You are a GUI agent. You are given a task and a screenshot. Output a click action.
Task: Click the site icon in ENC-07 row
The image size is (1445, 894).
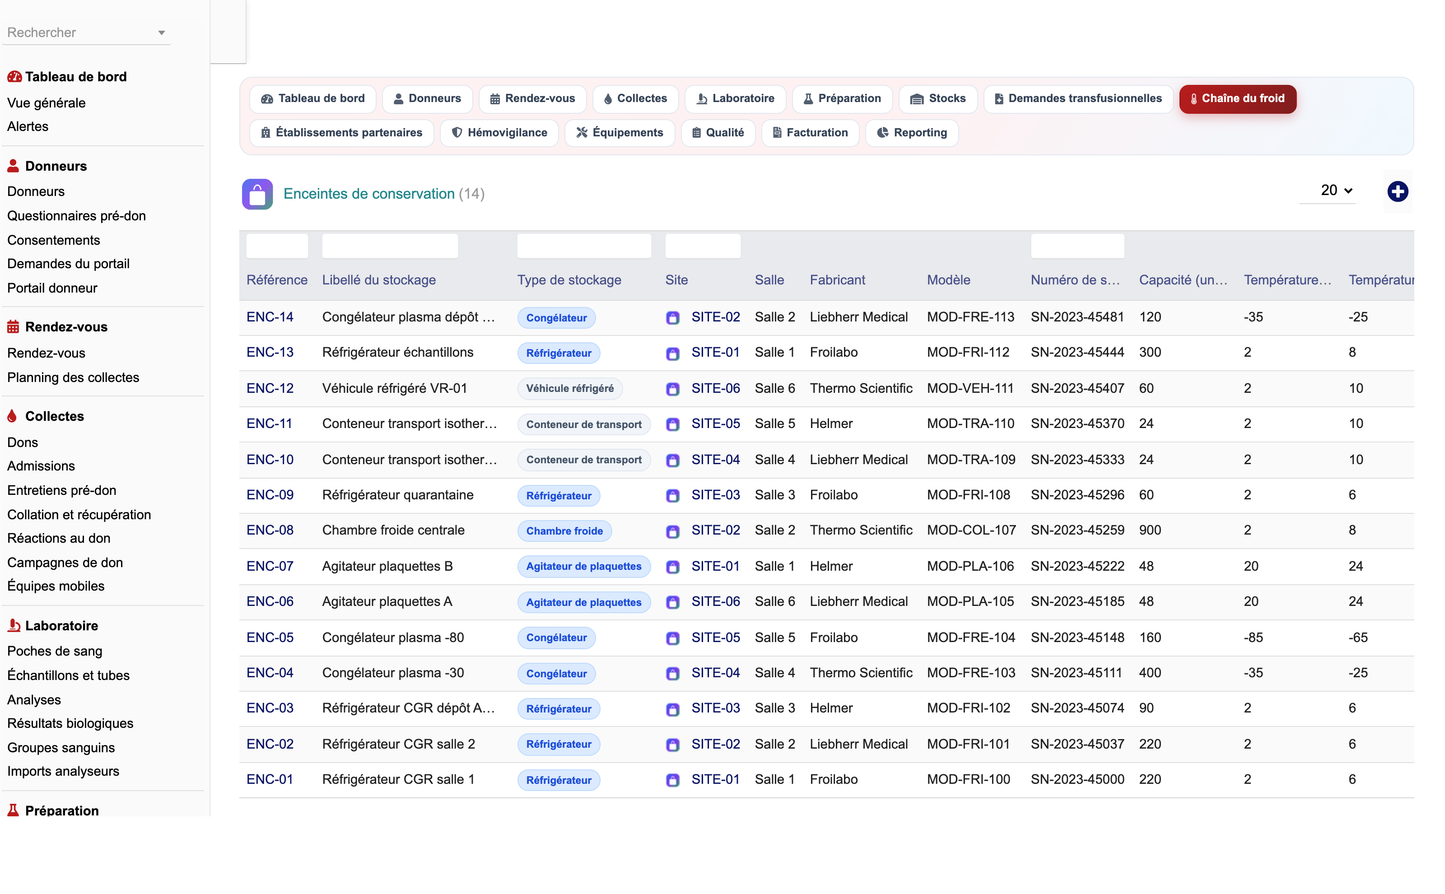pos(673,567)
